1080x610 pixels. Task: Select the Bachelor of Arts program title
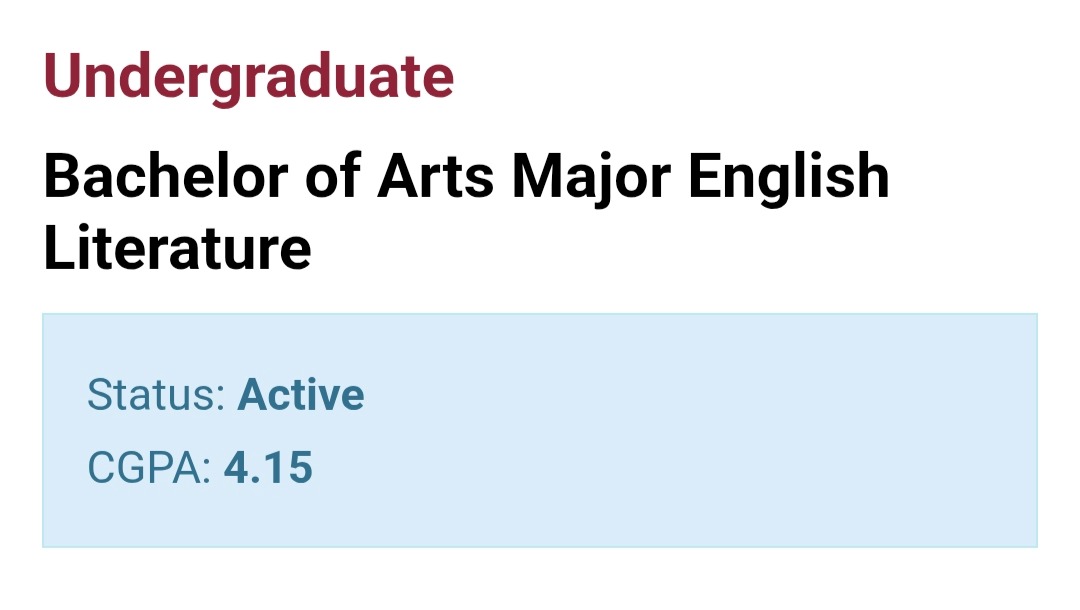pos(466,211)
